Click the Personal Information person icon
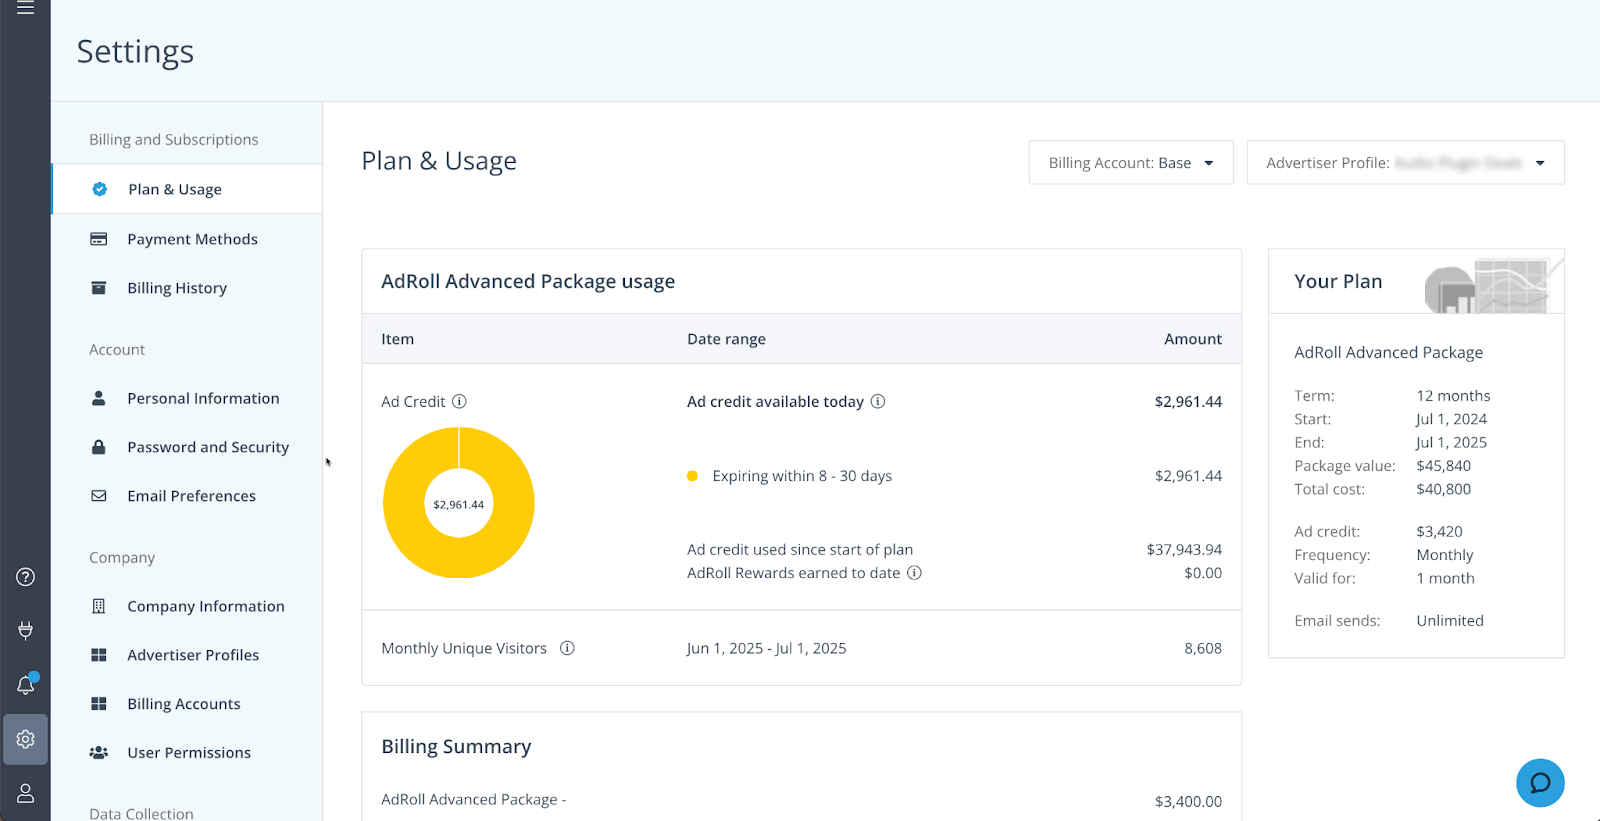Viewport: 1600px width, 821px height. click(99, 398)
